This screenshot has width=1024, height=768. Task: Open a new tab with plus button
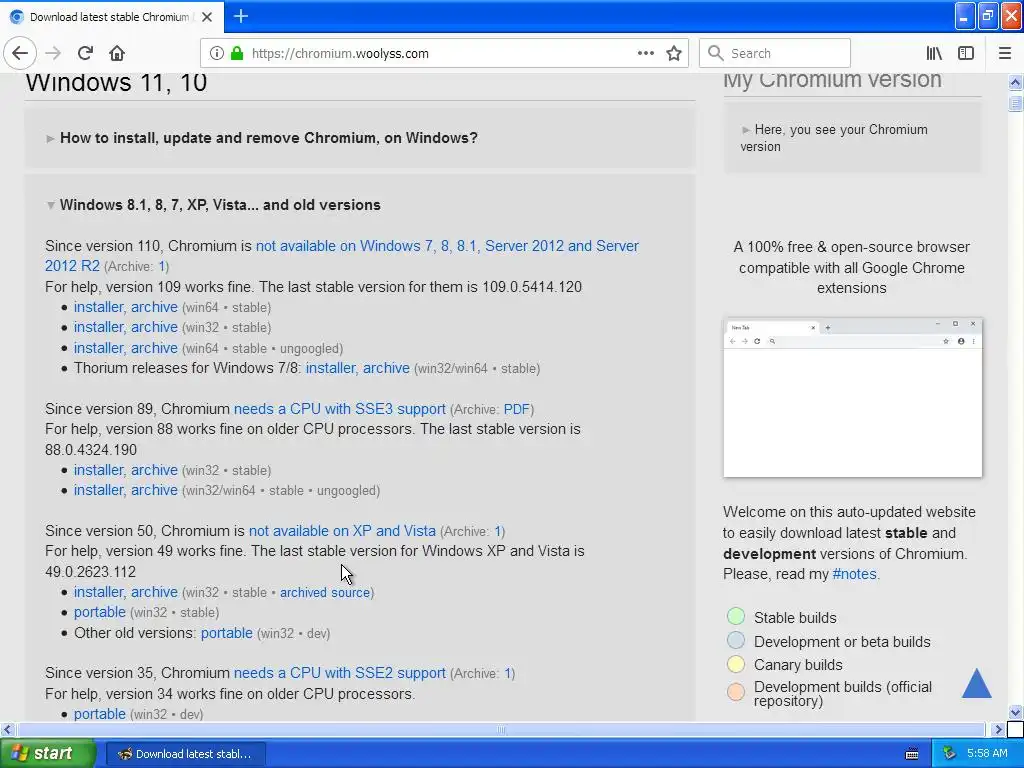(x=241, y=16)
